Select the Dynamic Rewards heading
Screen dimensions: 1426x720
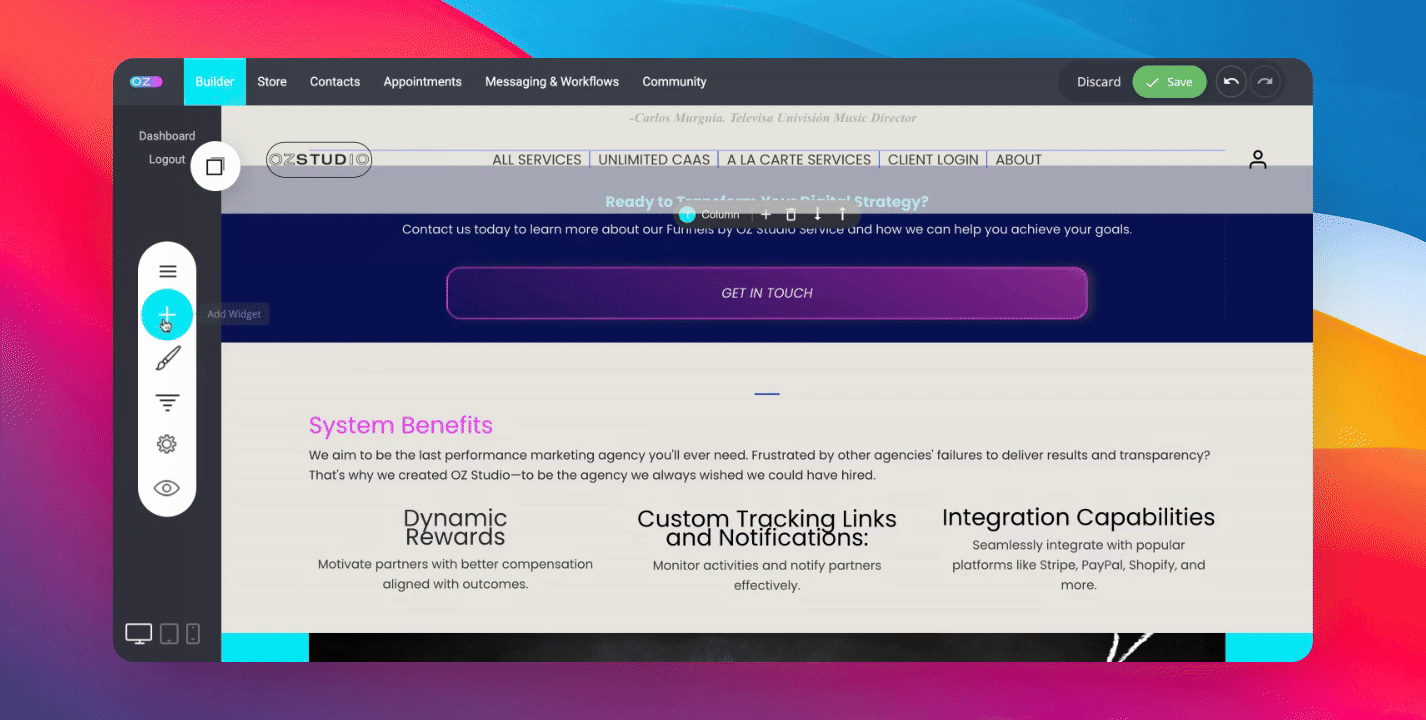[455, 527]
